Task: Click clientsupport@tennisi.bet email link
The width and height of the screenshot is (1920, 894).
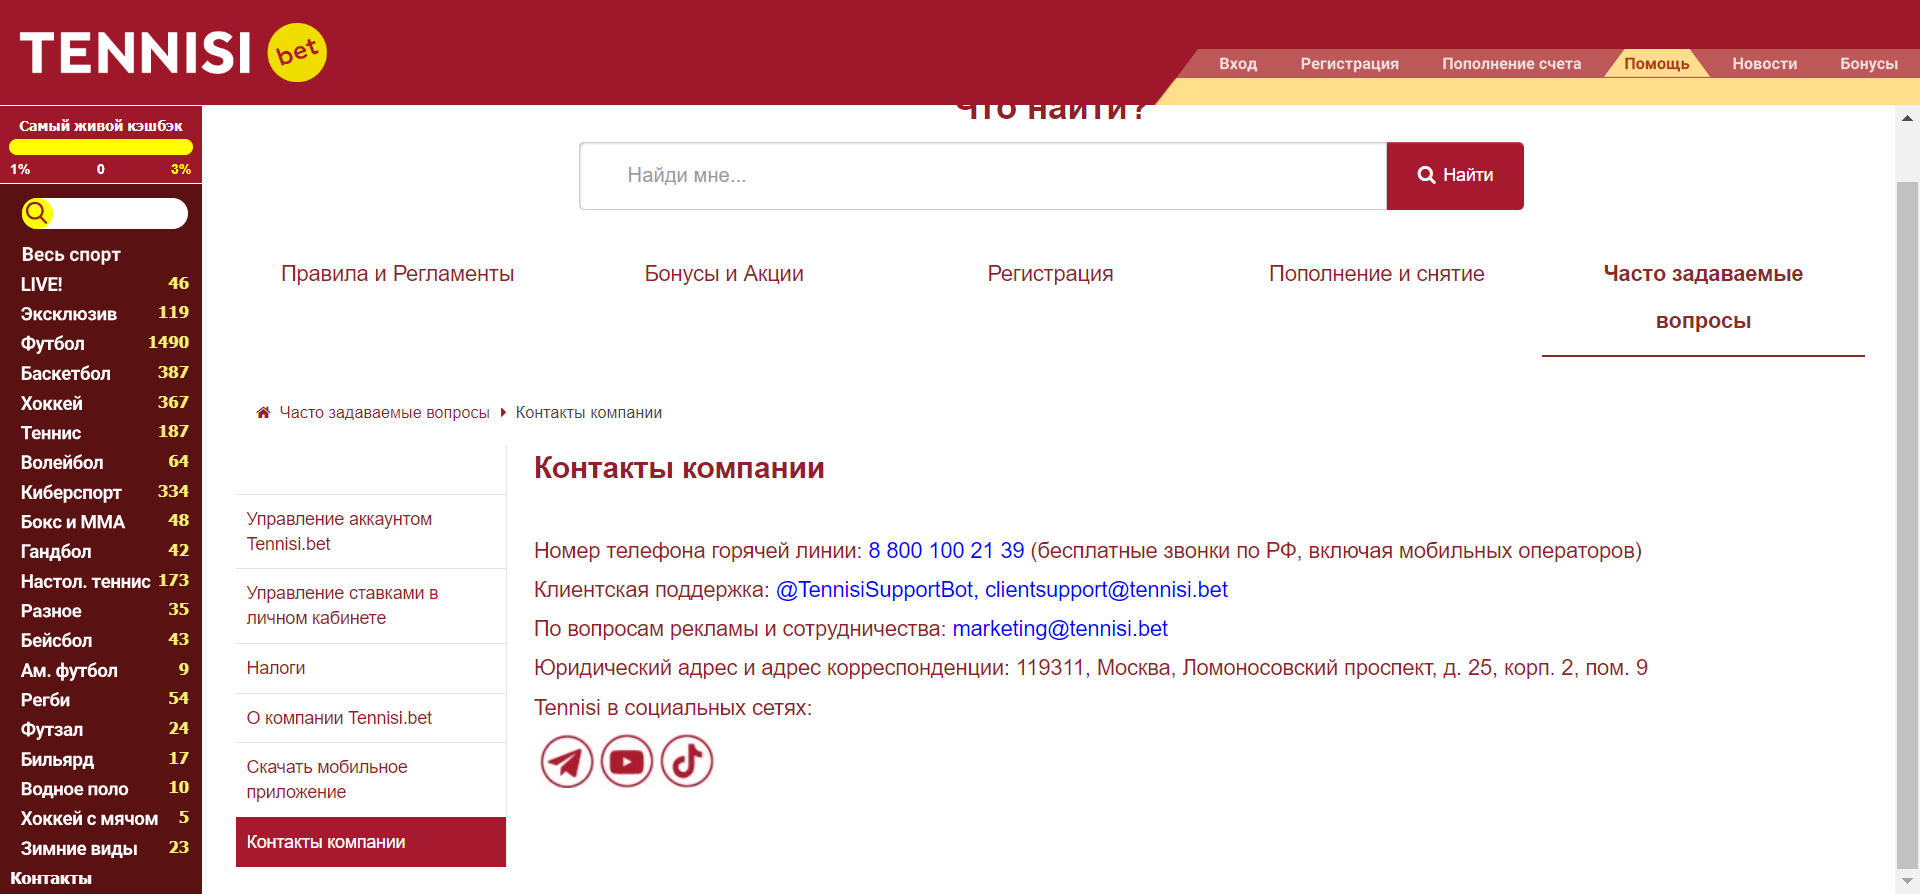Action: click(1106, 590)
